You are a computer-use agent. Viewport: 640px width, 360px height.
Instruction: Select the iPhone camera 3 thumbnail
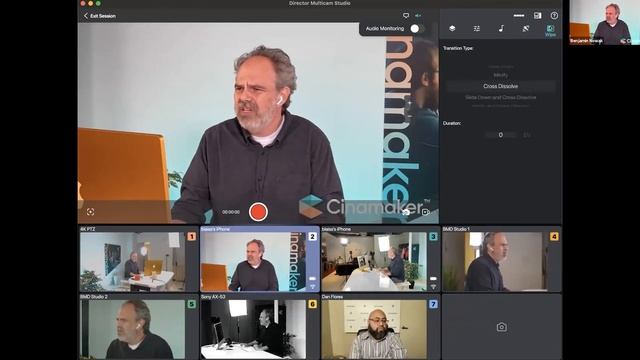[374, 262]
